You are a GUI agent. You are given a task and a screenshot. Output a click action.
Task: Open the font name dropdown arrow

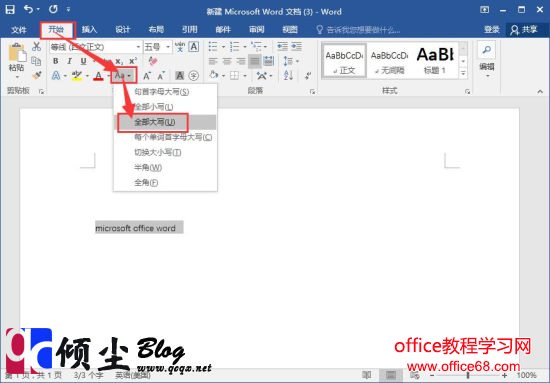click(138, 47)
